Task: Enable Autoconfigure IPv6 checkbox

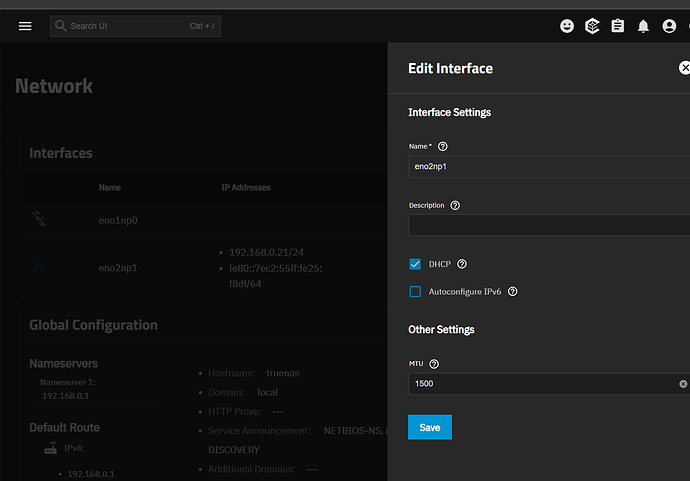Action: coord(415,291)
